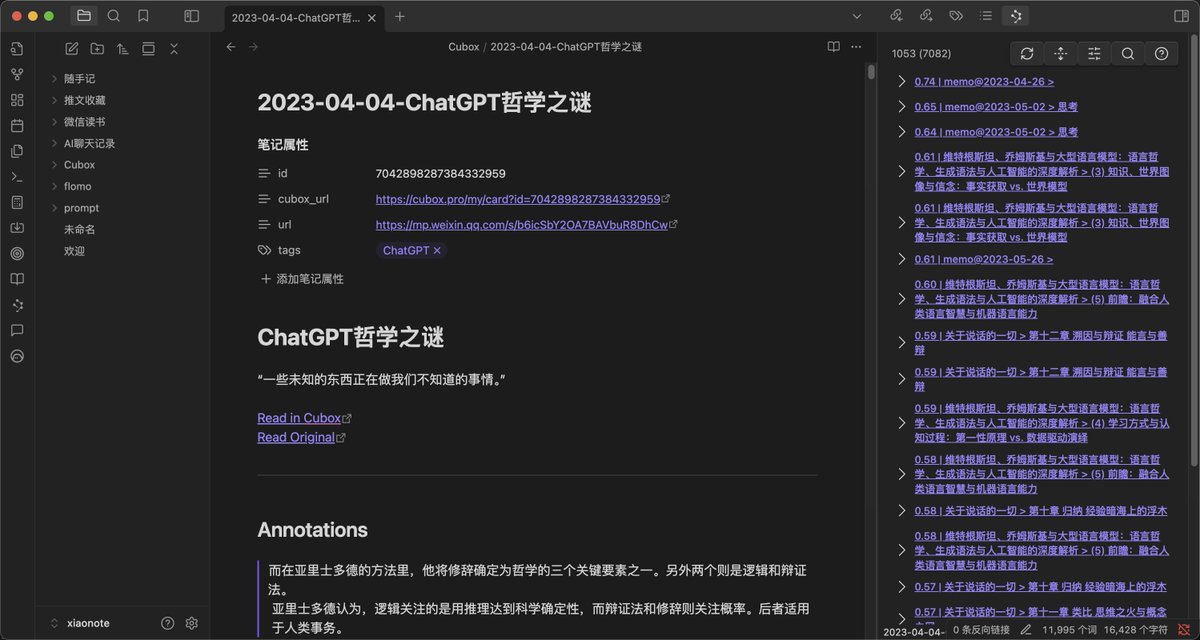
Task: Open the bookmarks pane
Action: [x=143, y=16]
